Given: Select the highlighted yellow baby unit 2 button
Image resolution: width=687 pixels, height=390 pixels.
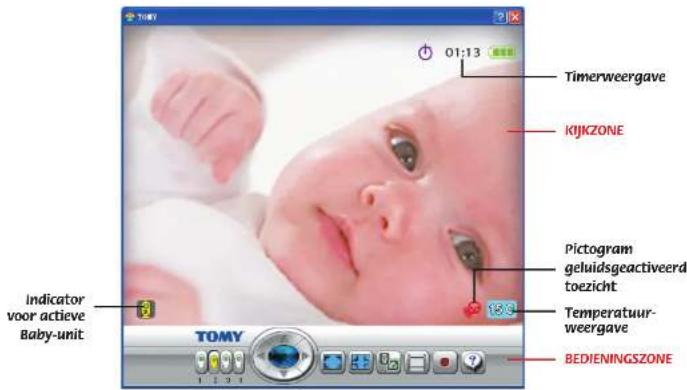Looking at the screenshot, I should pyautogui.click(x=214, y=362).
